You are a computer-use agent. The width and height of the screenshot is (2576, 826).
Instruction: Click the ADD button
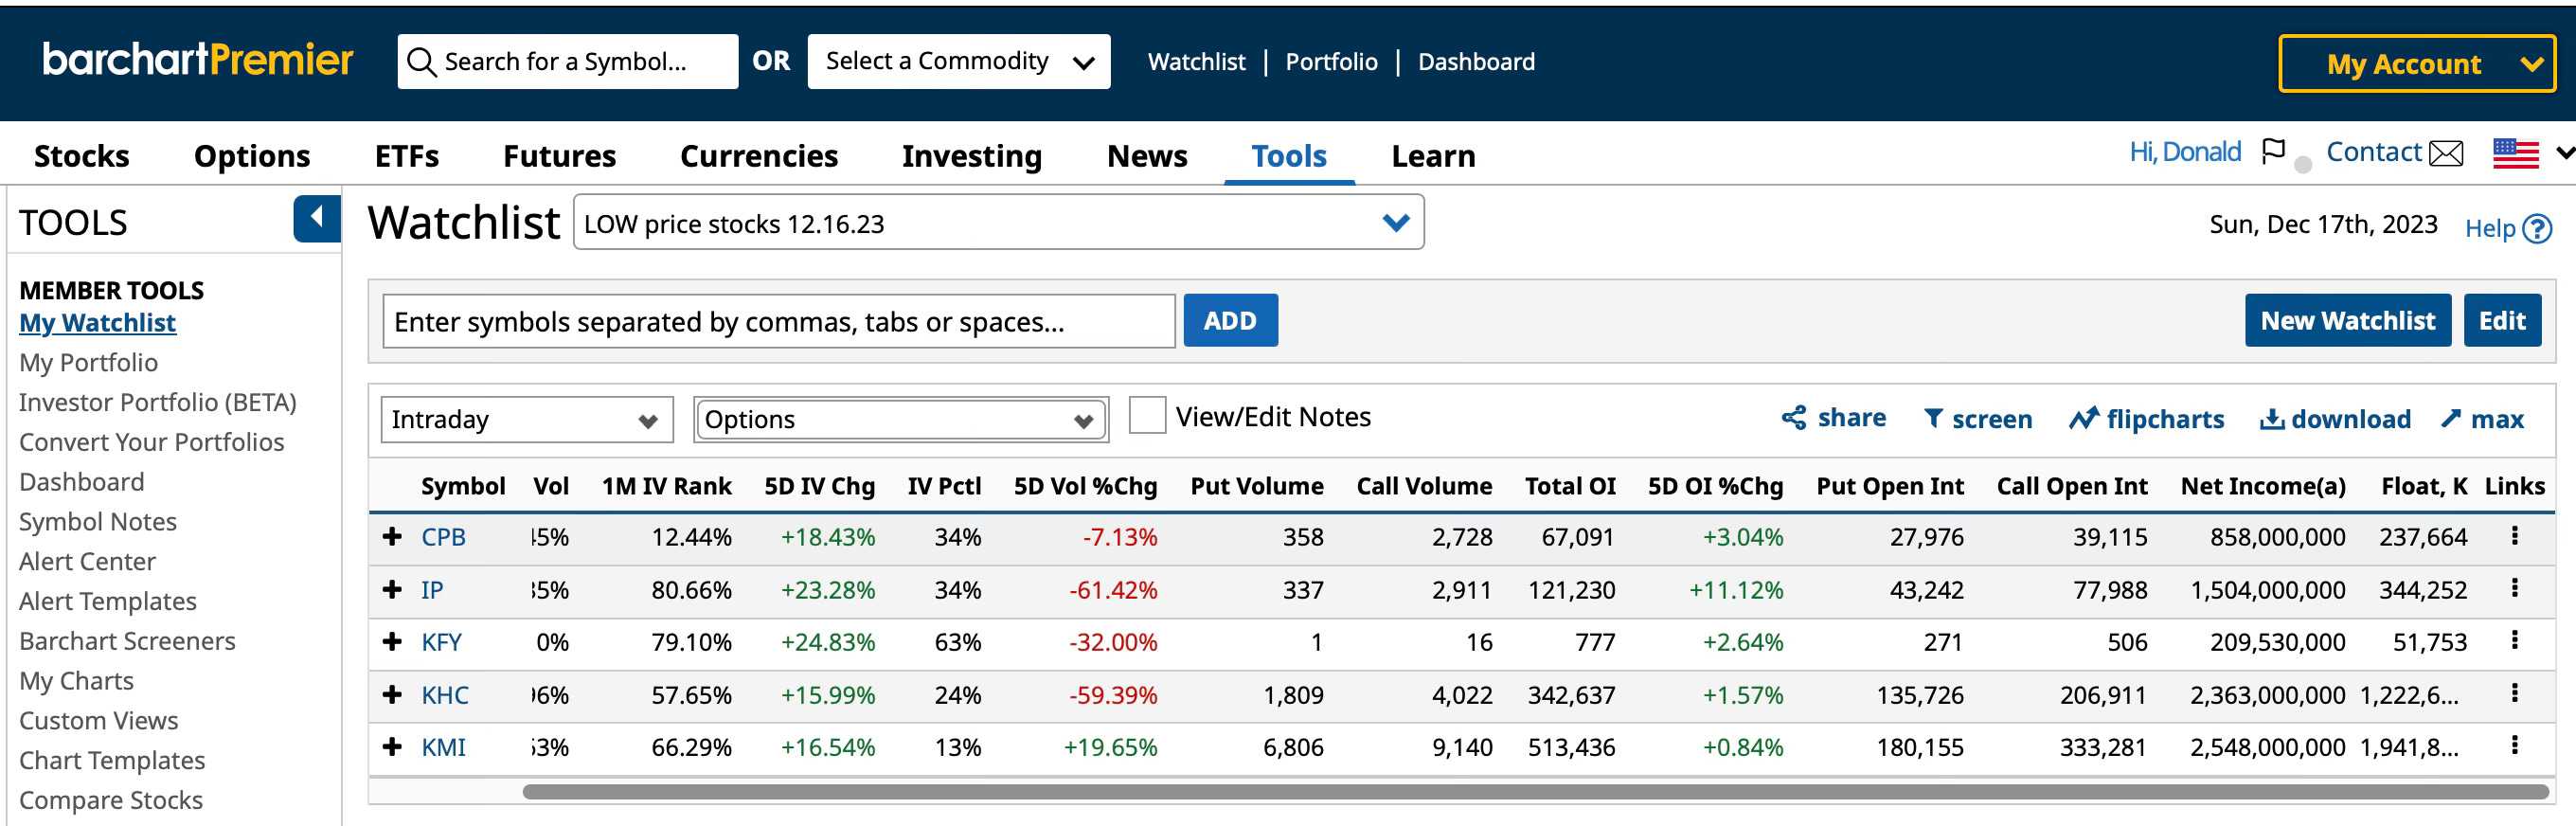(x=1230, y=320)
